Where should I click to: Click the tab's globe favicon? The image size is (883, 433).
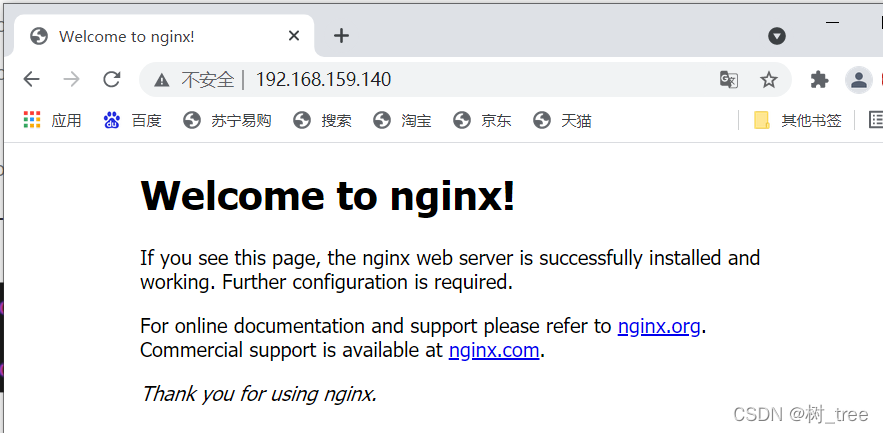(39, 36)
